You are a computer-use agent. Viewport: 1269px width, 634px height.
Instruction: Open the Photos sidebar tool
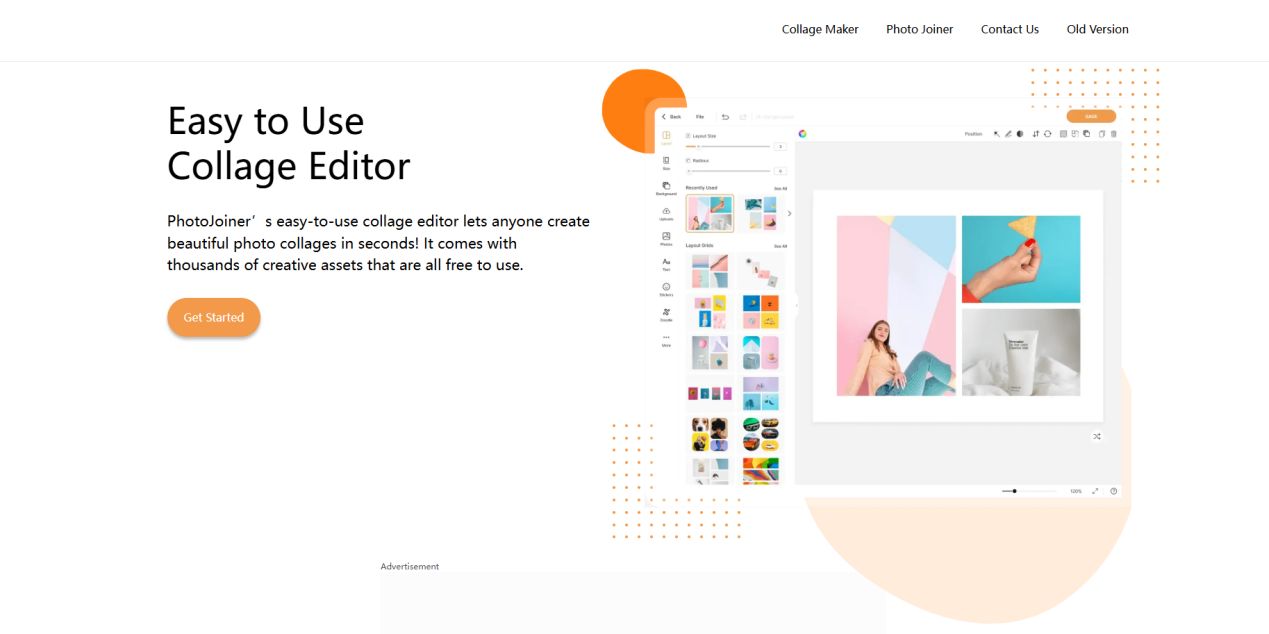666,239
